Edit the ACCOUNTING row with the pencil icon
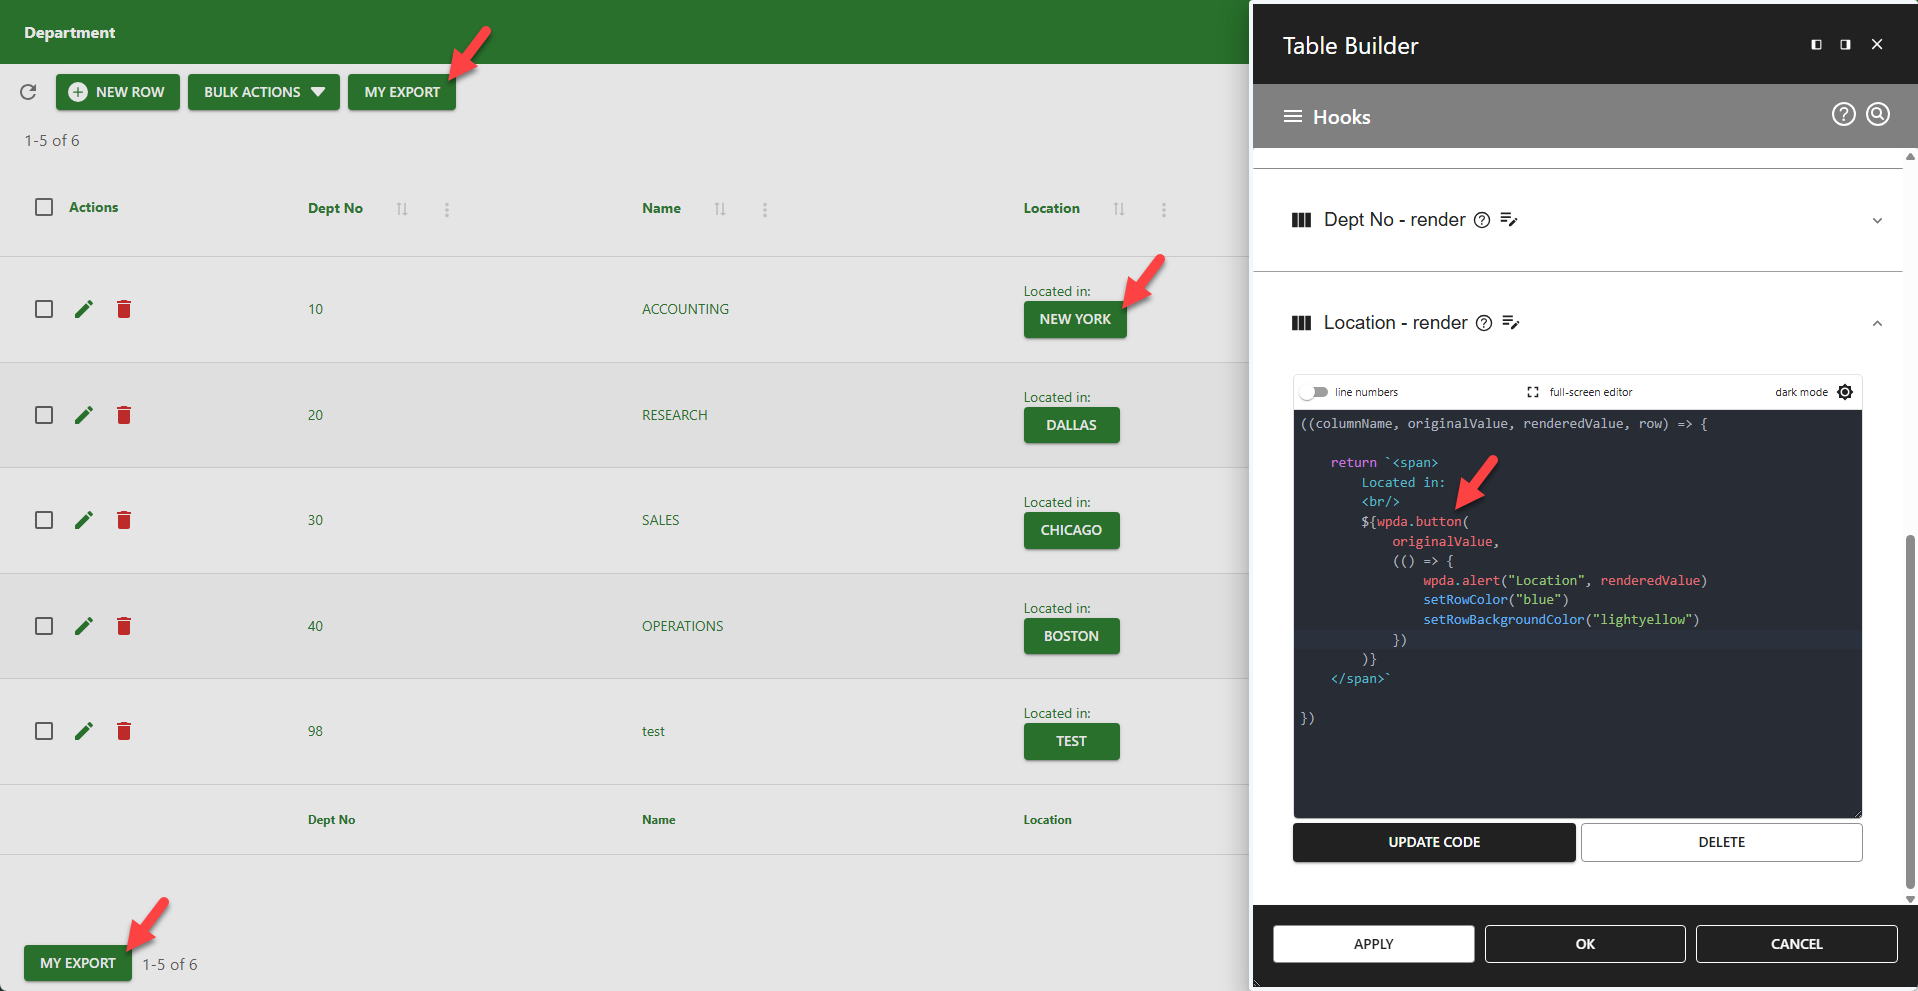Screen dimensions: 1918x991 pos(84,309)
